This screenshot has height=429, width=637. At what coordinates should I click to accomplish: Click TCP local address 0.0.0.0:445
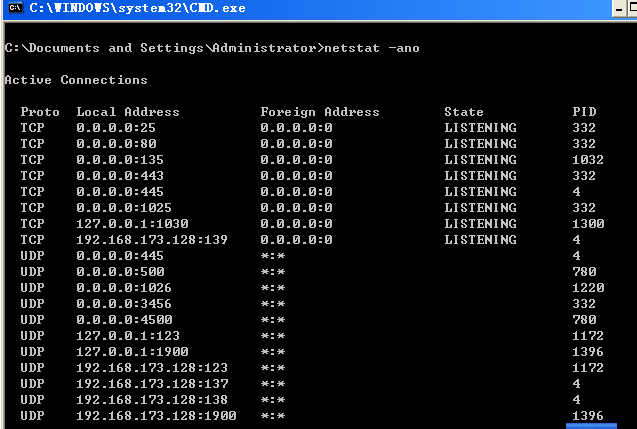tap(120, 191)
